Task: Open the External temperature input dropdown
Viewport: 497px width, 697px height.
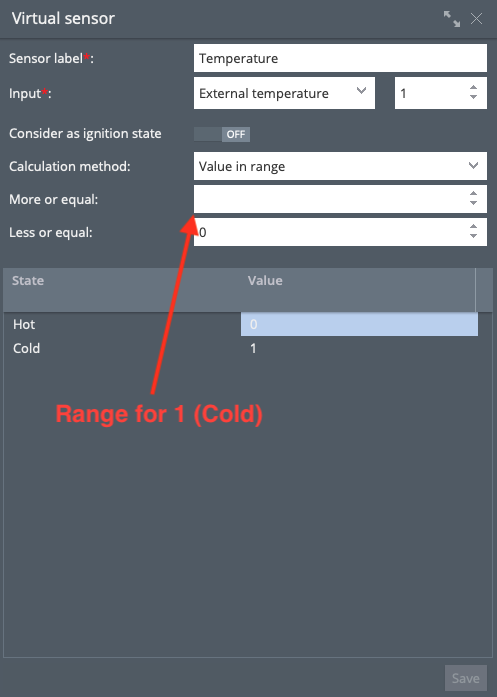Action: coord(285,93)
